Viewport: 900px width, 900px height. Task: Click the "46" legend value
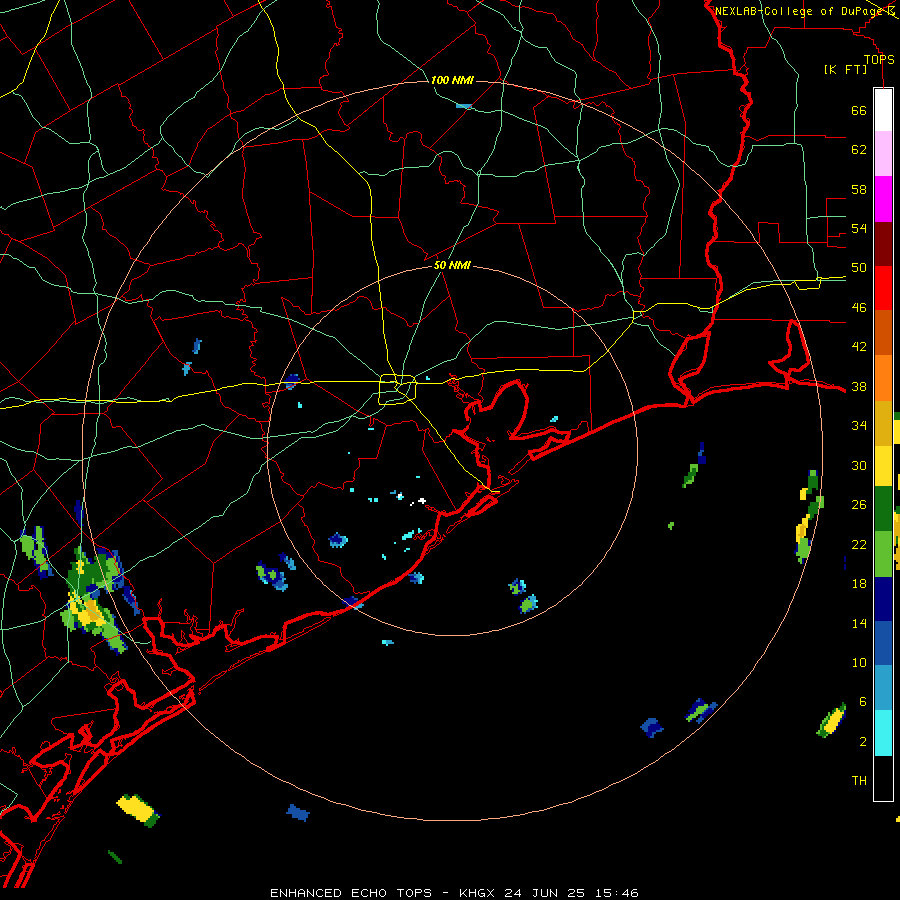click(859, 308)
